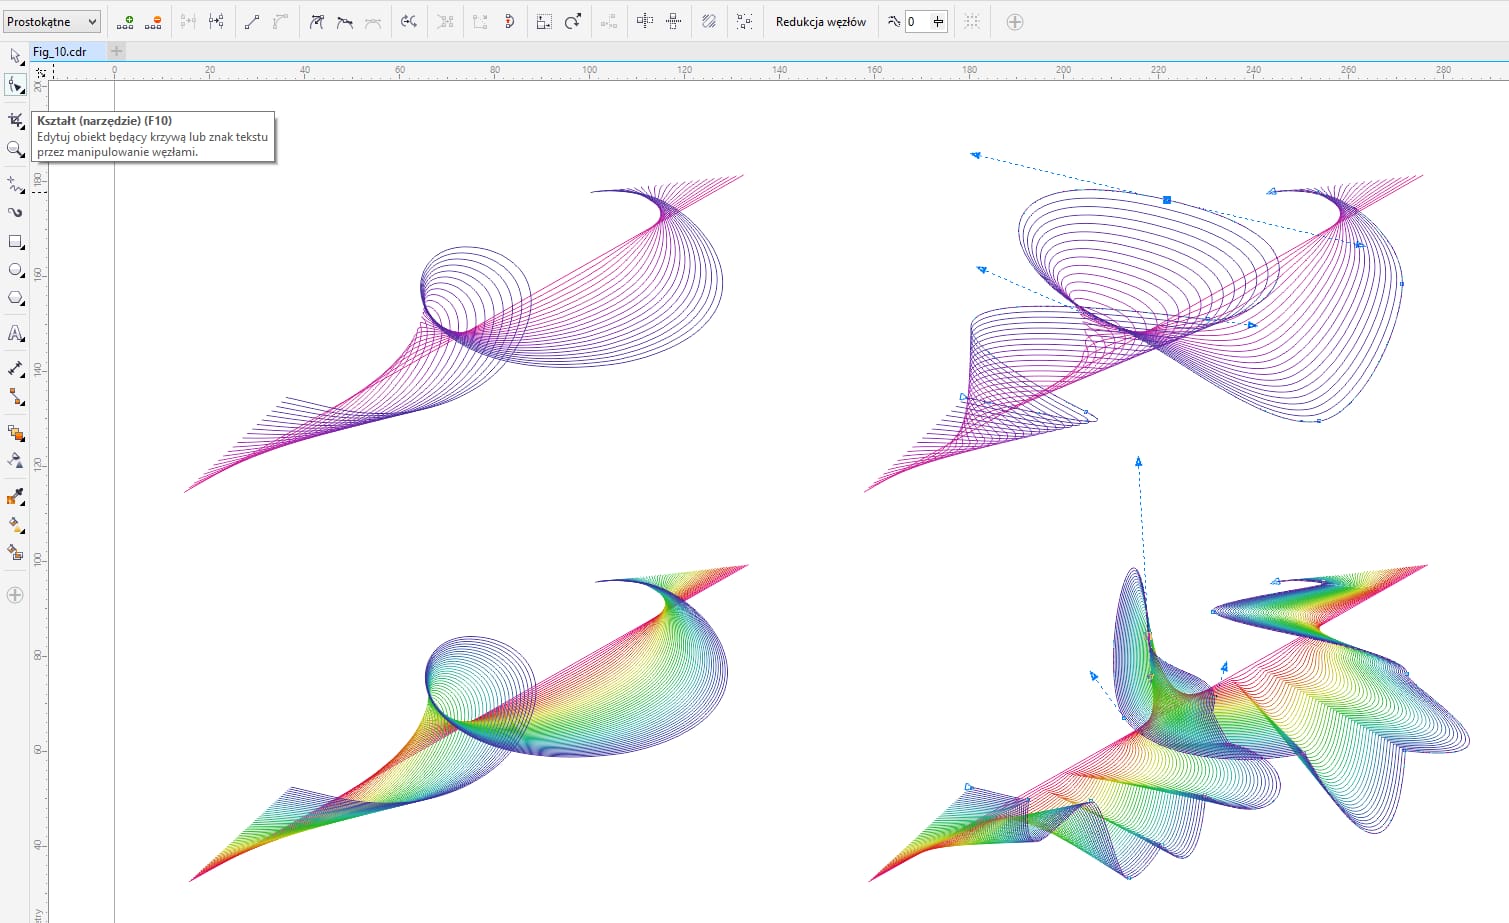The height and width of the screenshot is (923, 1509).
Task: Expand the curve smoothness slider control
Action: pyautogui.click(x=938, y=22)
